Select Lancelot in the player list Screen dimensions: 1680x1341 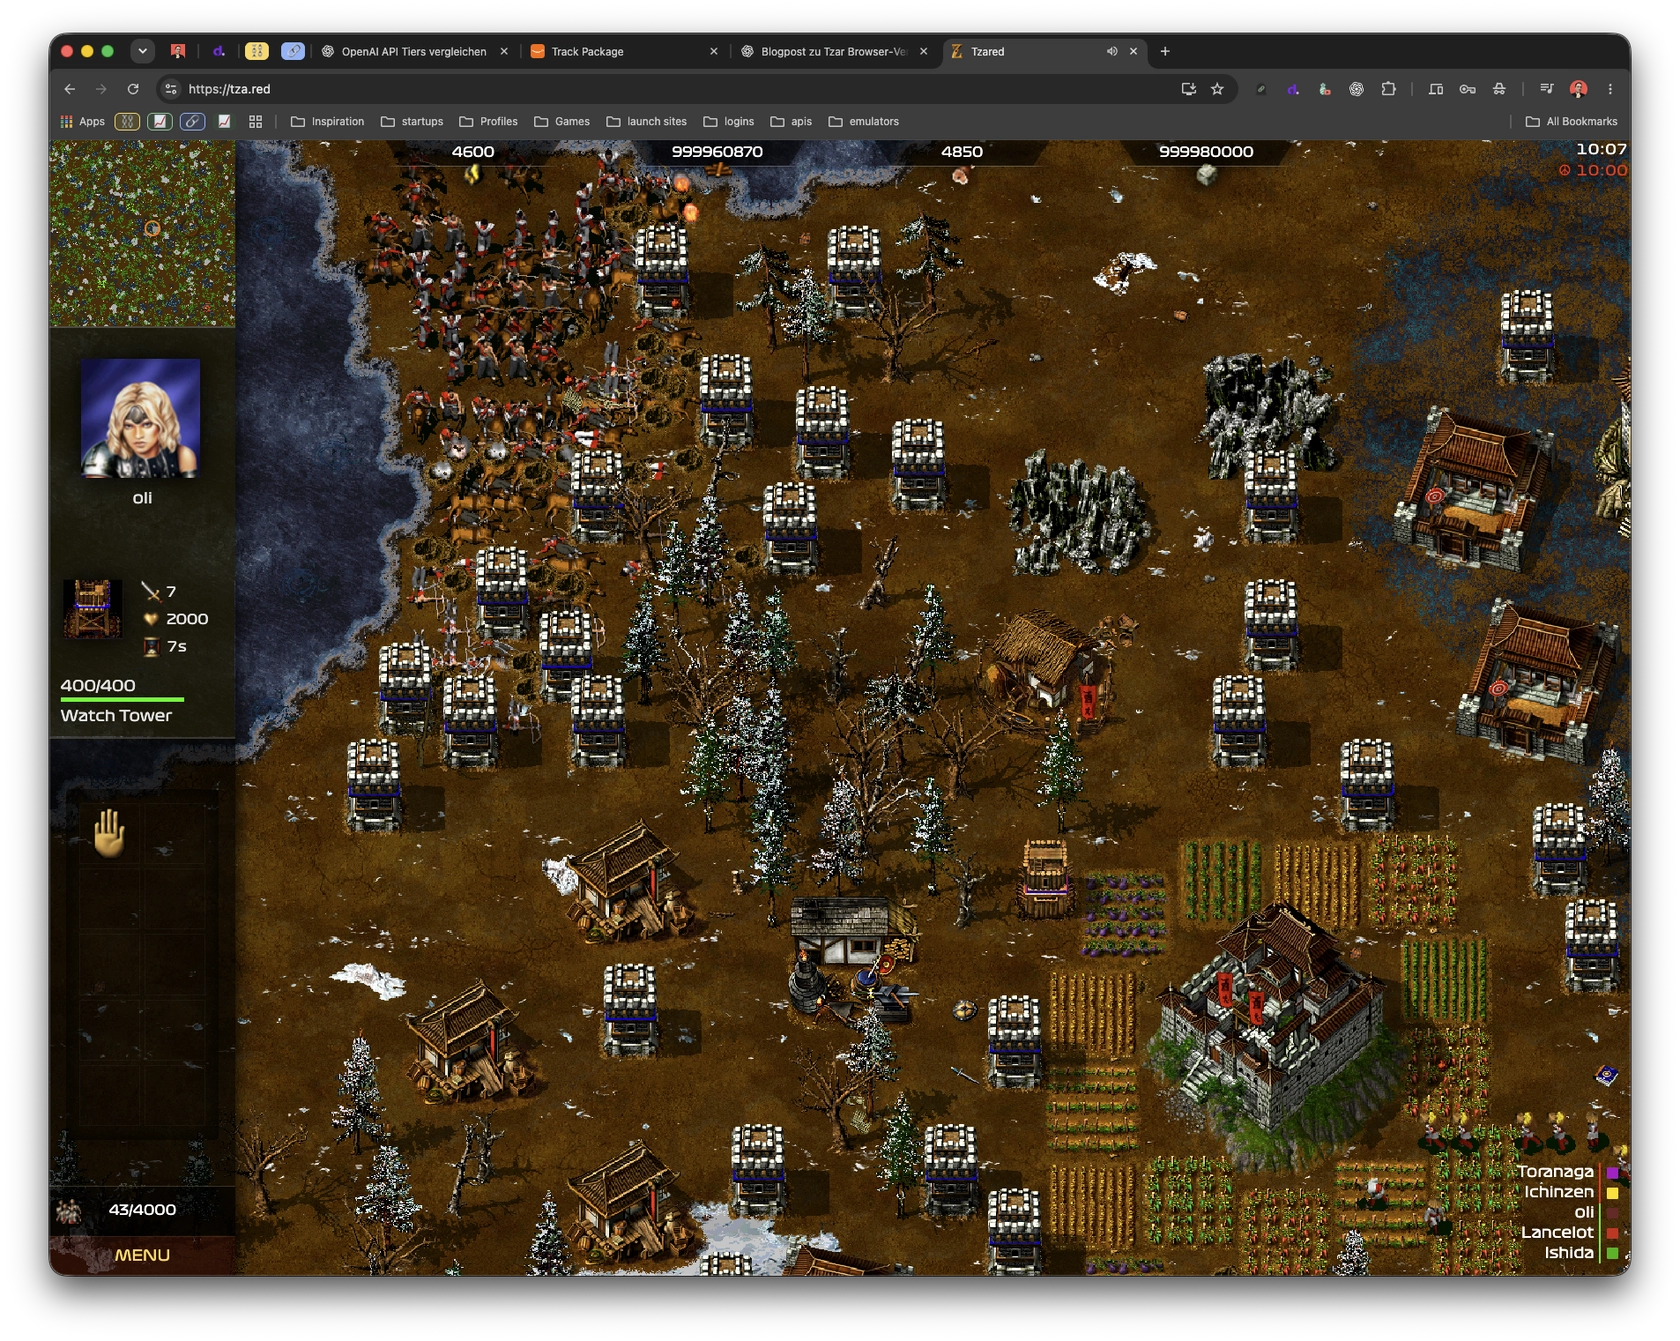tap(1557, 1233)
